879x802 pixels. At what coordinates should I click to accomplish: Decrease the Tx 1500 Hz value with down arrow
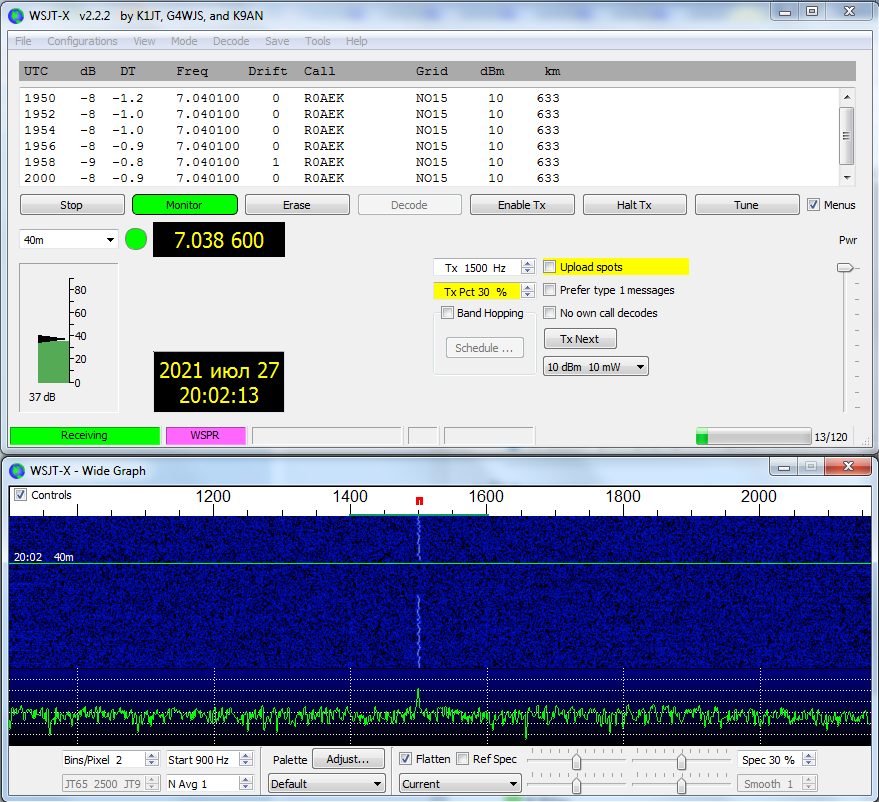tap(528, 271)
